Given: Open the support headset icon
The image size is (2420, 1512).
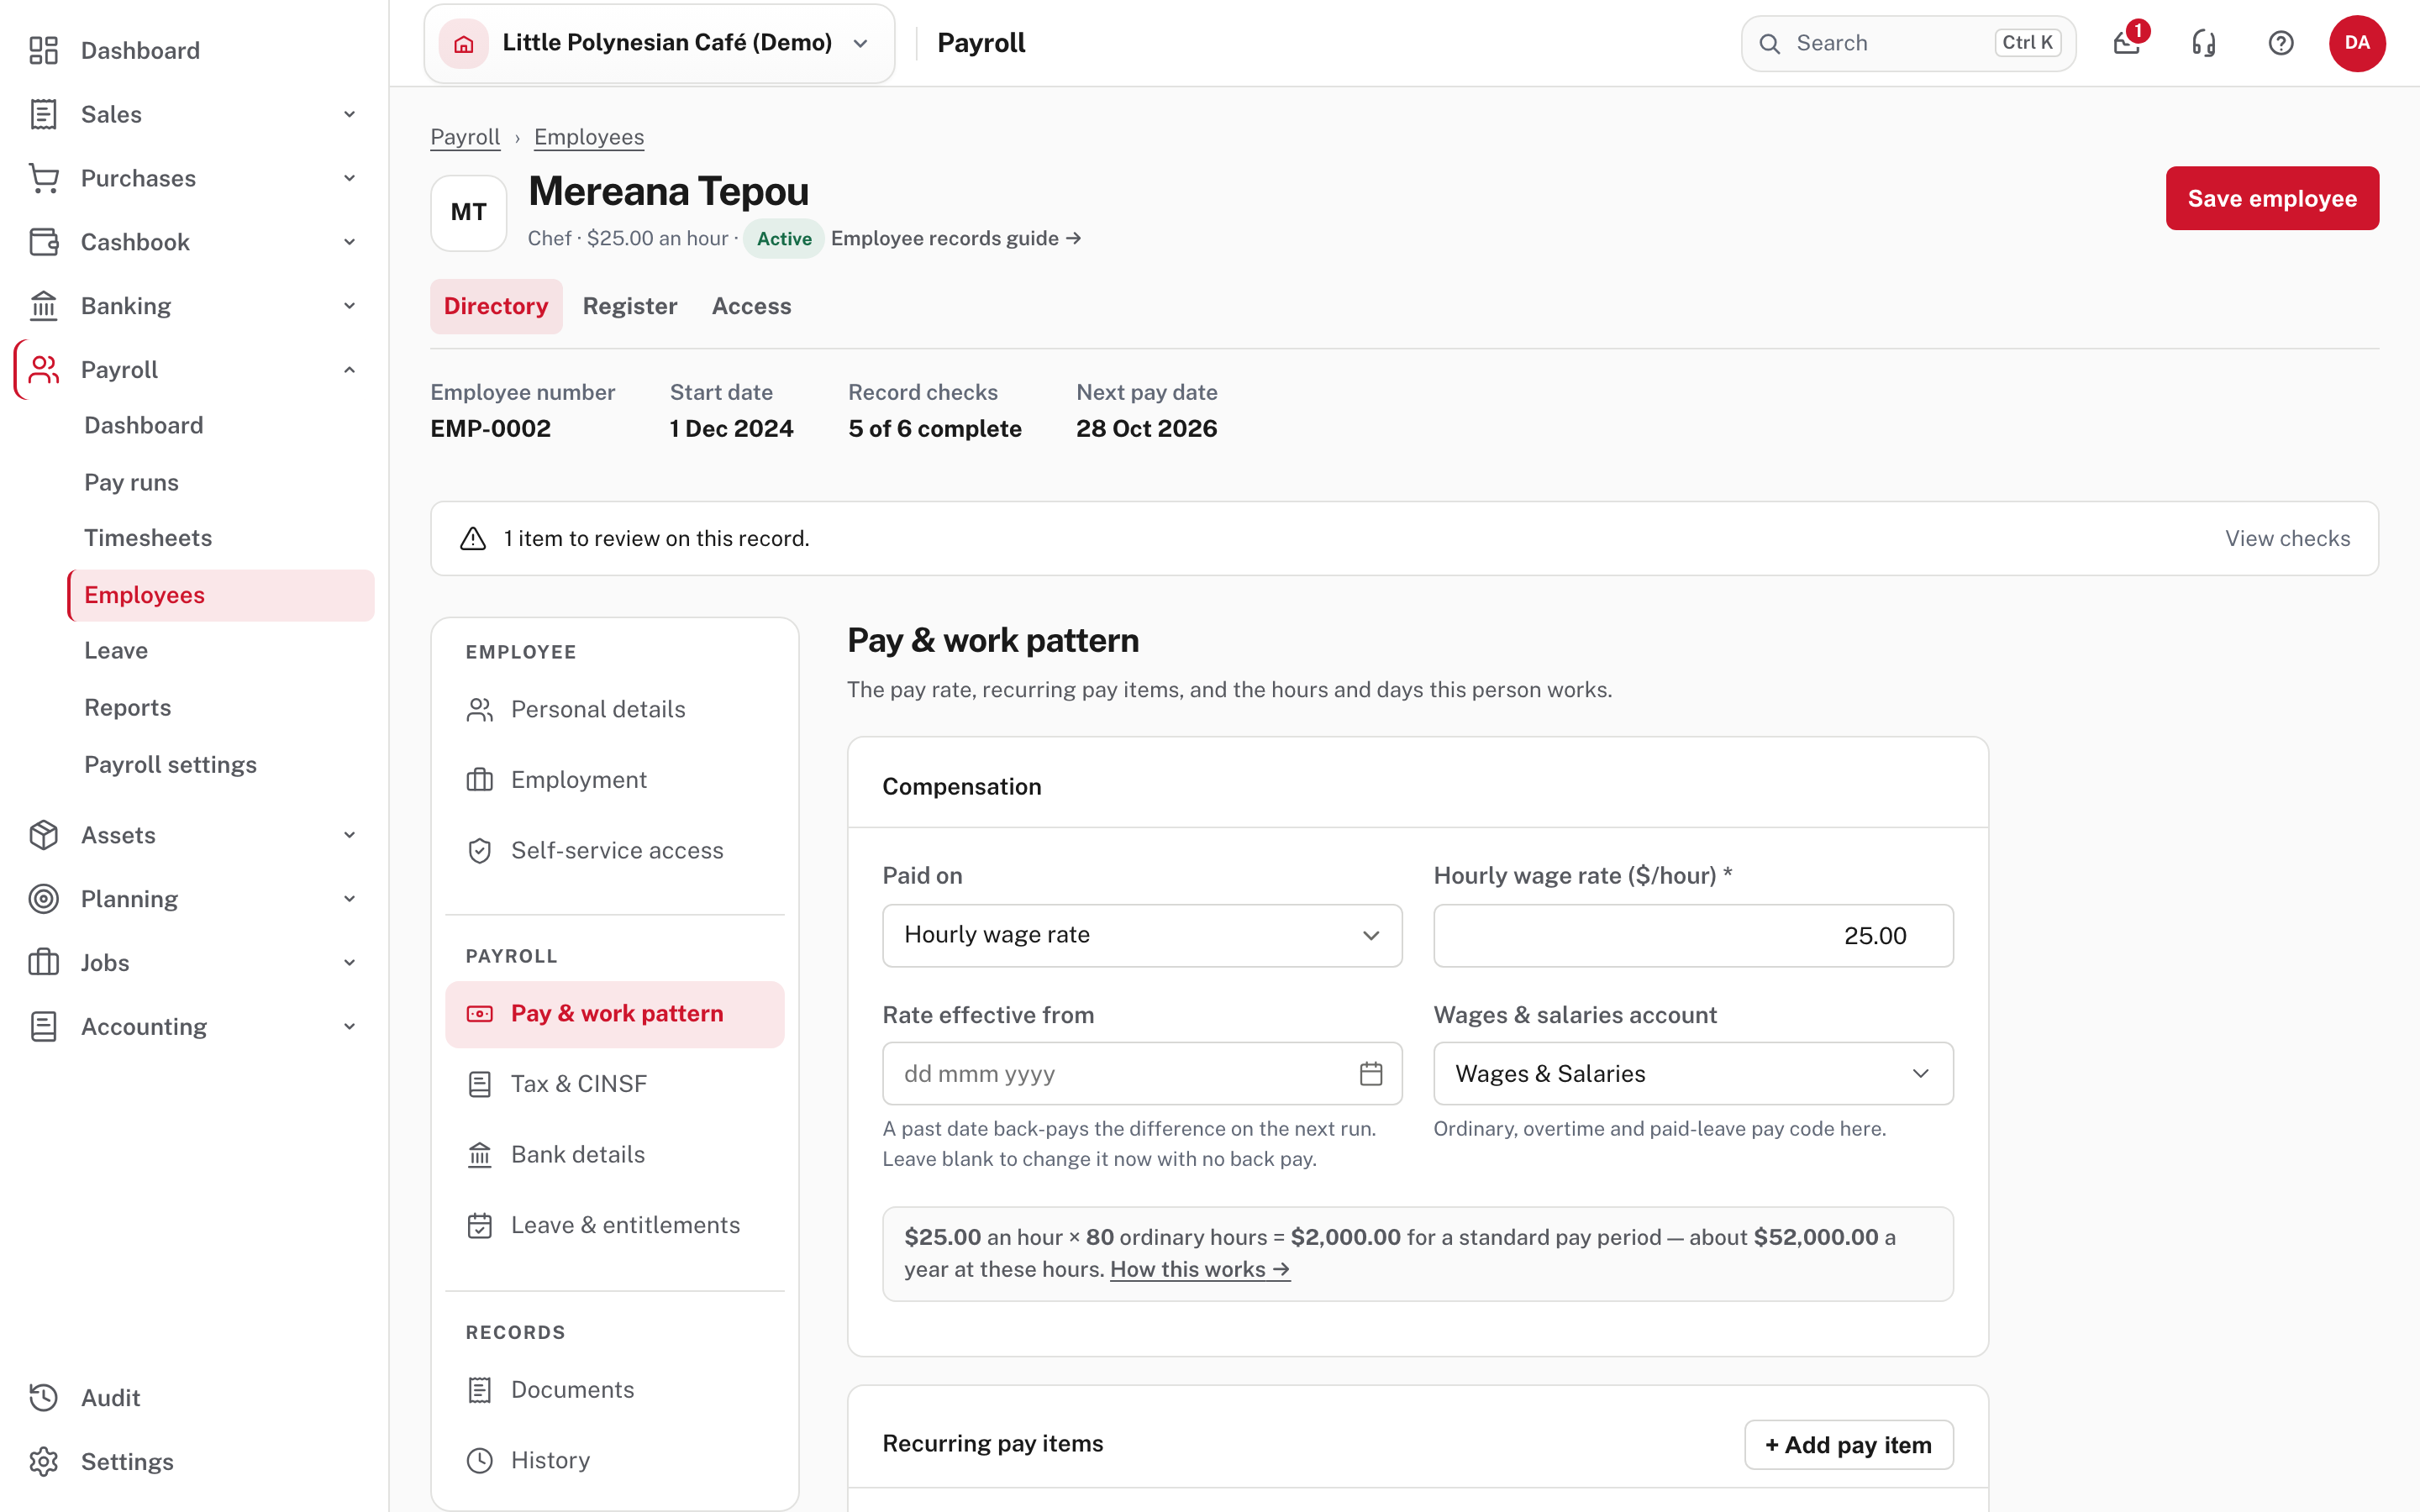Looking at the screenshot, I should [2203, 43].
